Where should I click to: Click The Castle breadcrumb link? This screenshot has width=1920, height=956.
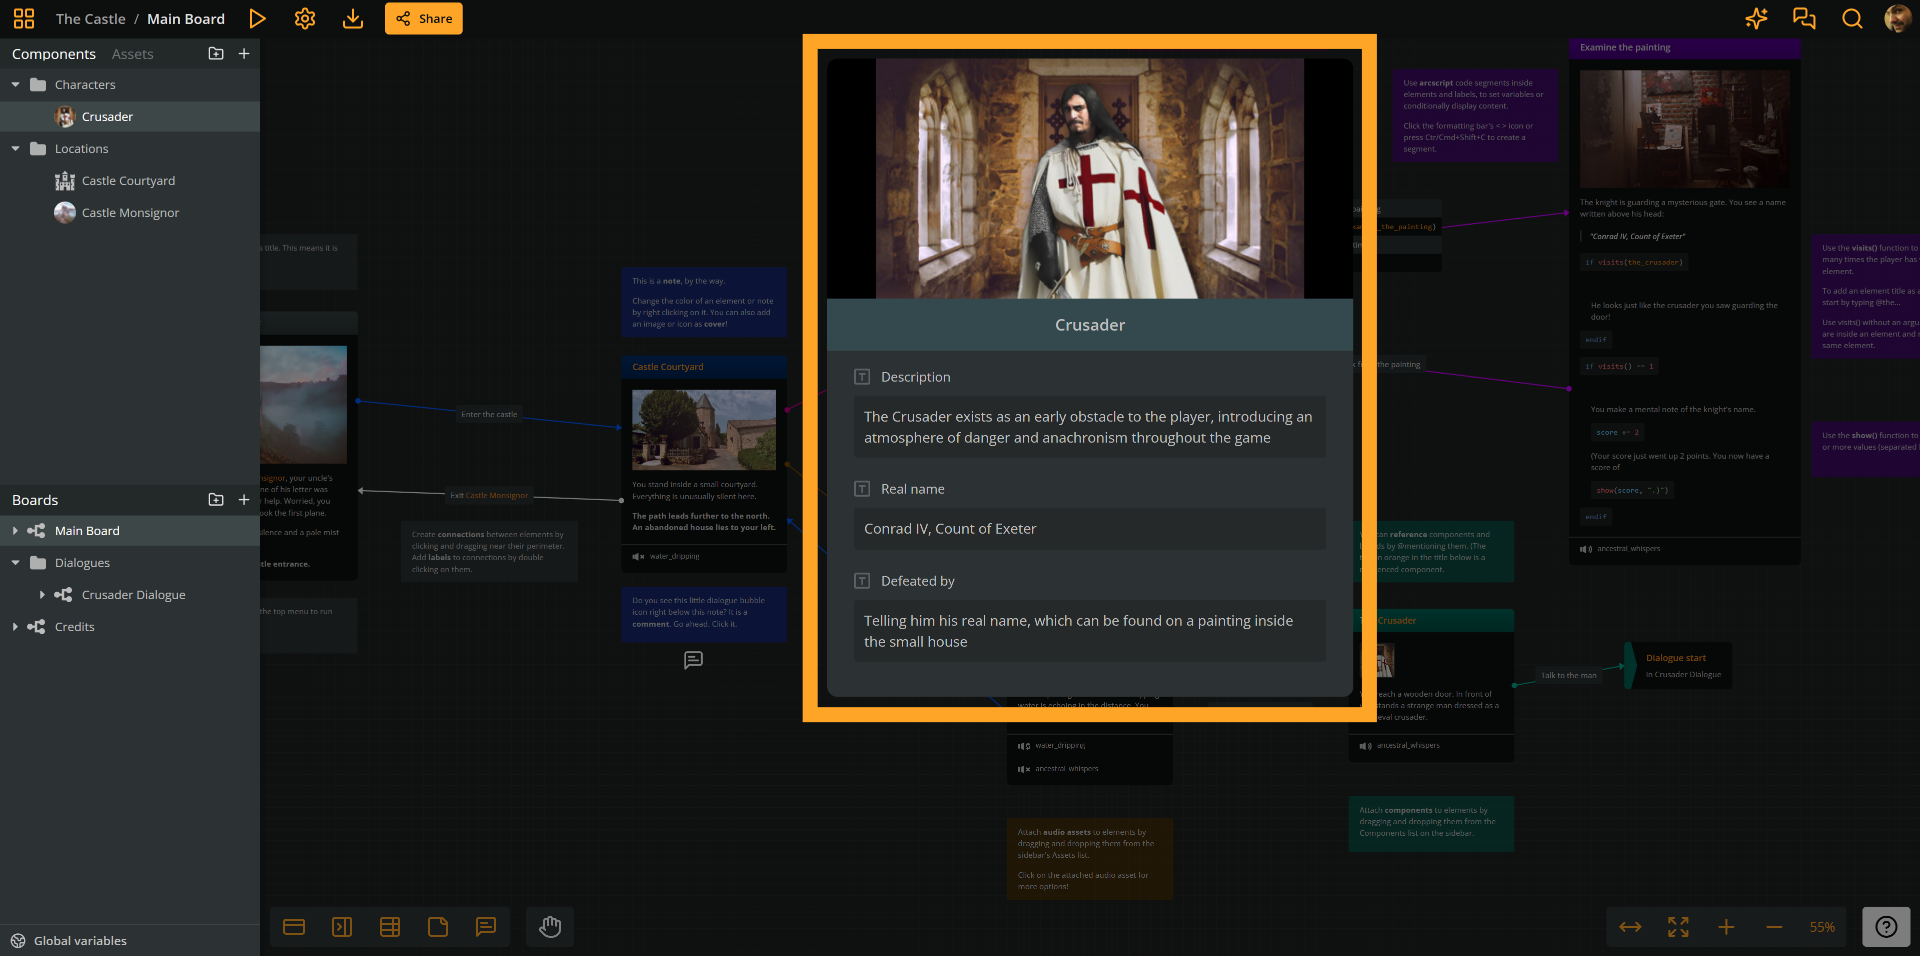[x=91, y=19]
